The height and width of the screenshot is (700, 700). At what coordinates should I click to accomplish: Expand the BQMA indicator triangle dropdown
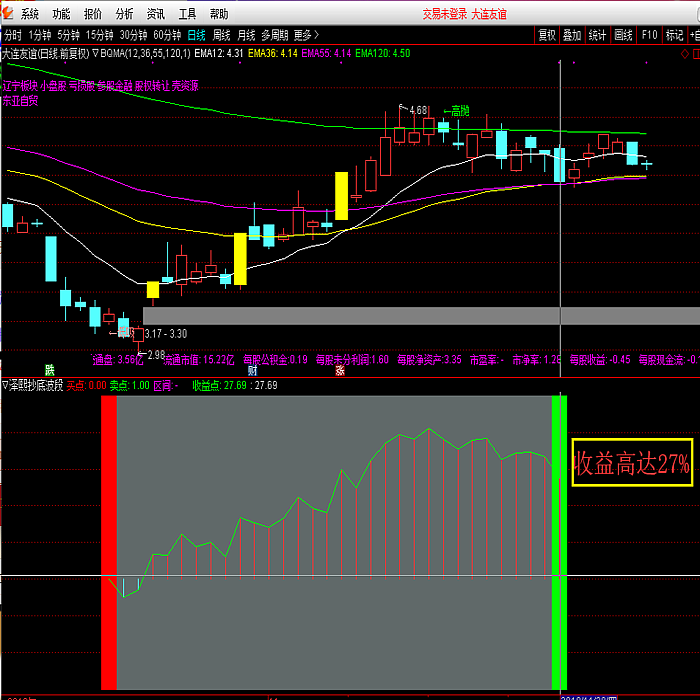click(96, 54)
